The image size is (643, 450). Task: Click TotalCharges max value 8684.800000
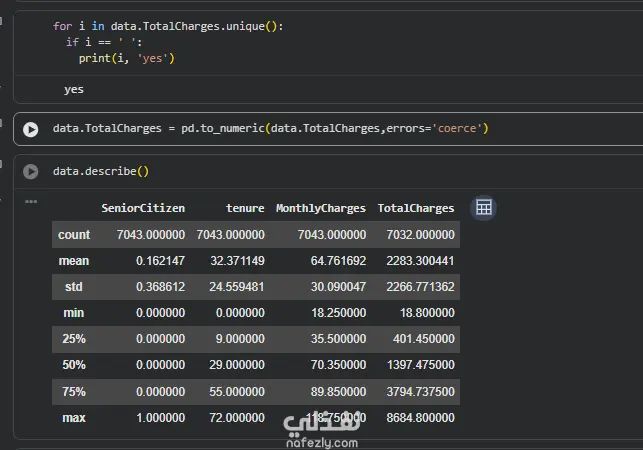[420, 418]
